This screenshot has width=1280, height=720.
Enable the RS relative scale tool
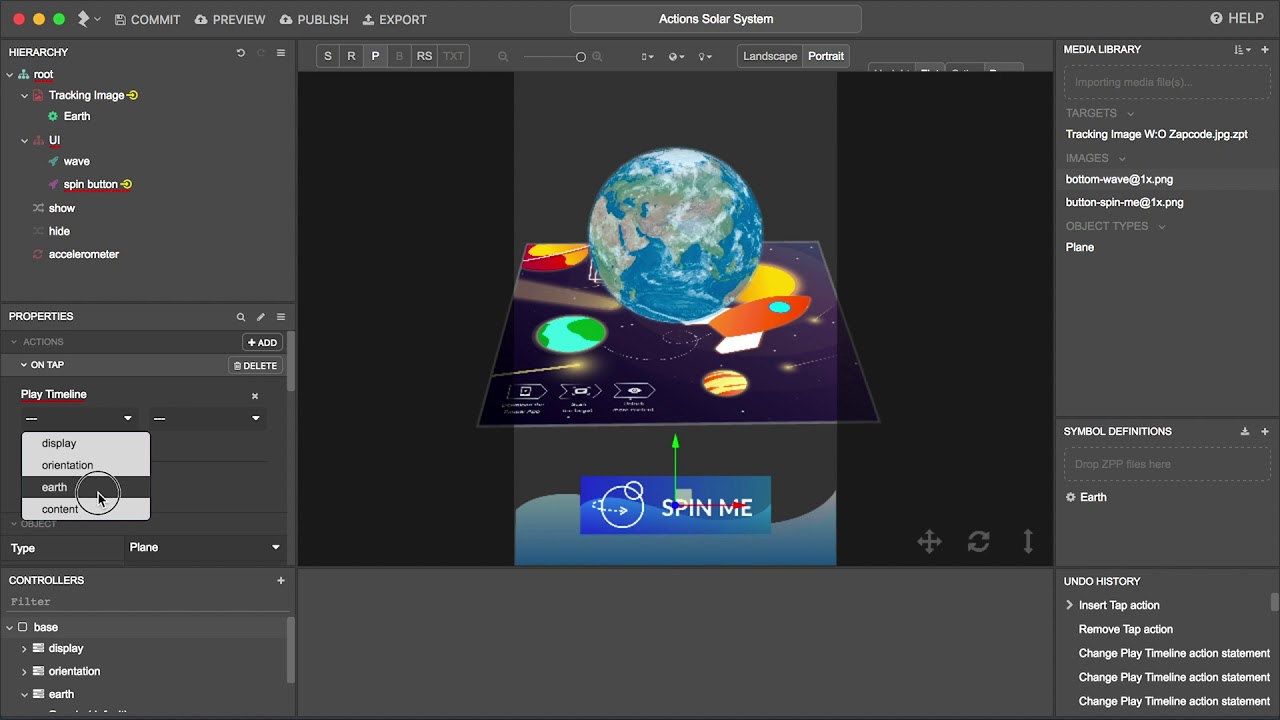pos(424,56)
